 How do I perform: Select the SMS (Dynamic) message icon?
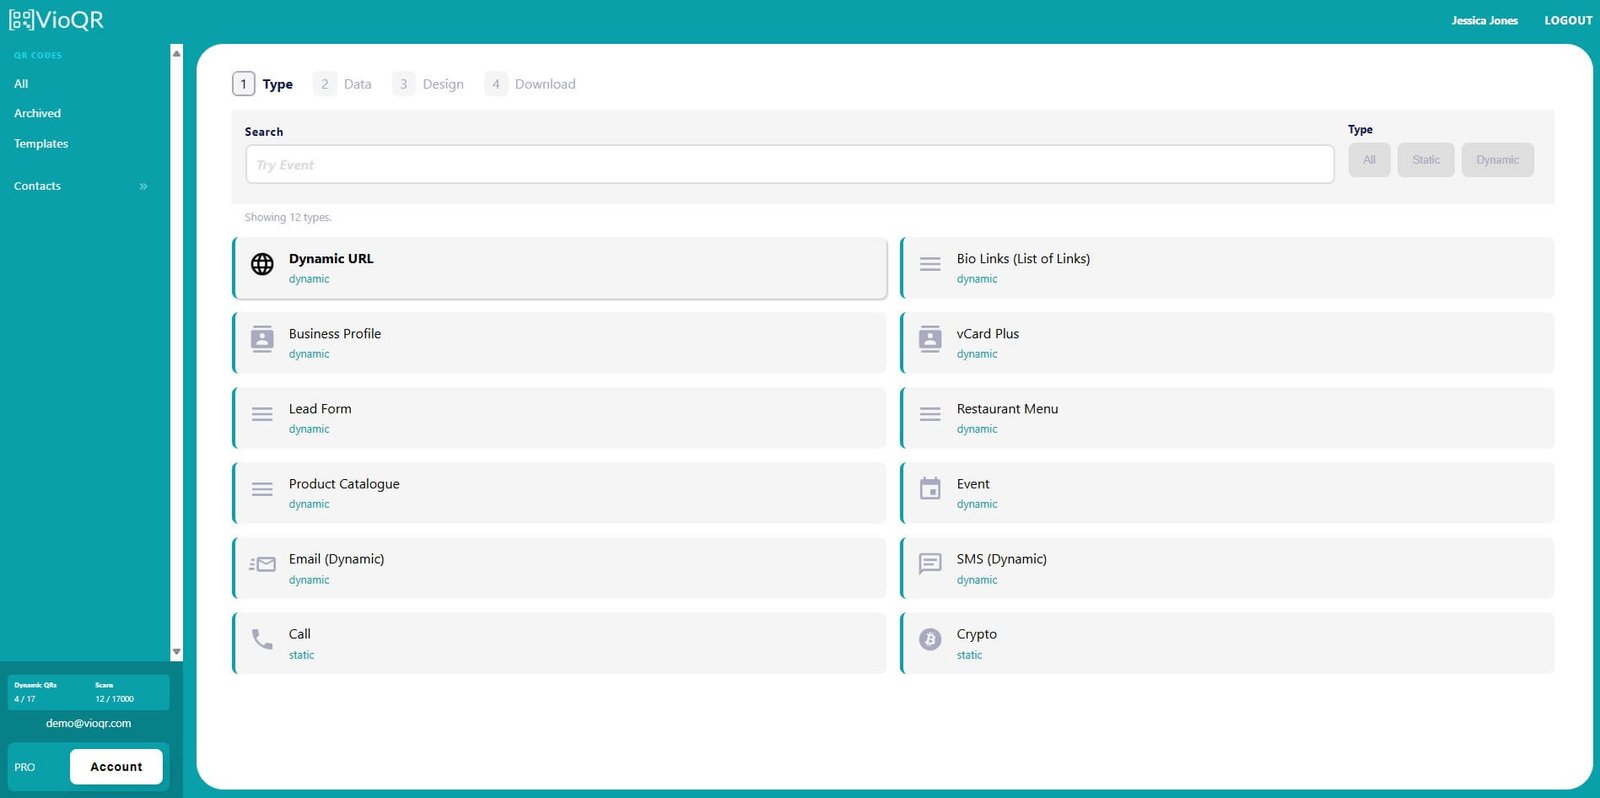930,564
